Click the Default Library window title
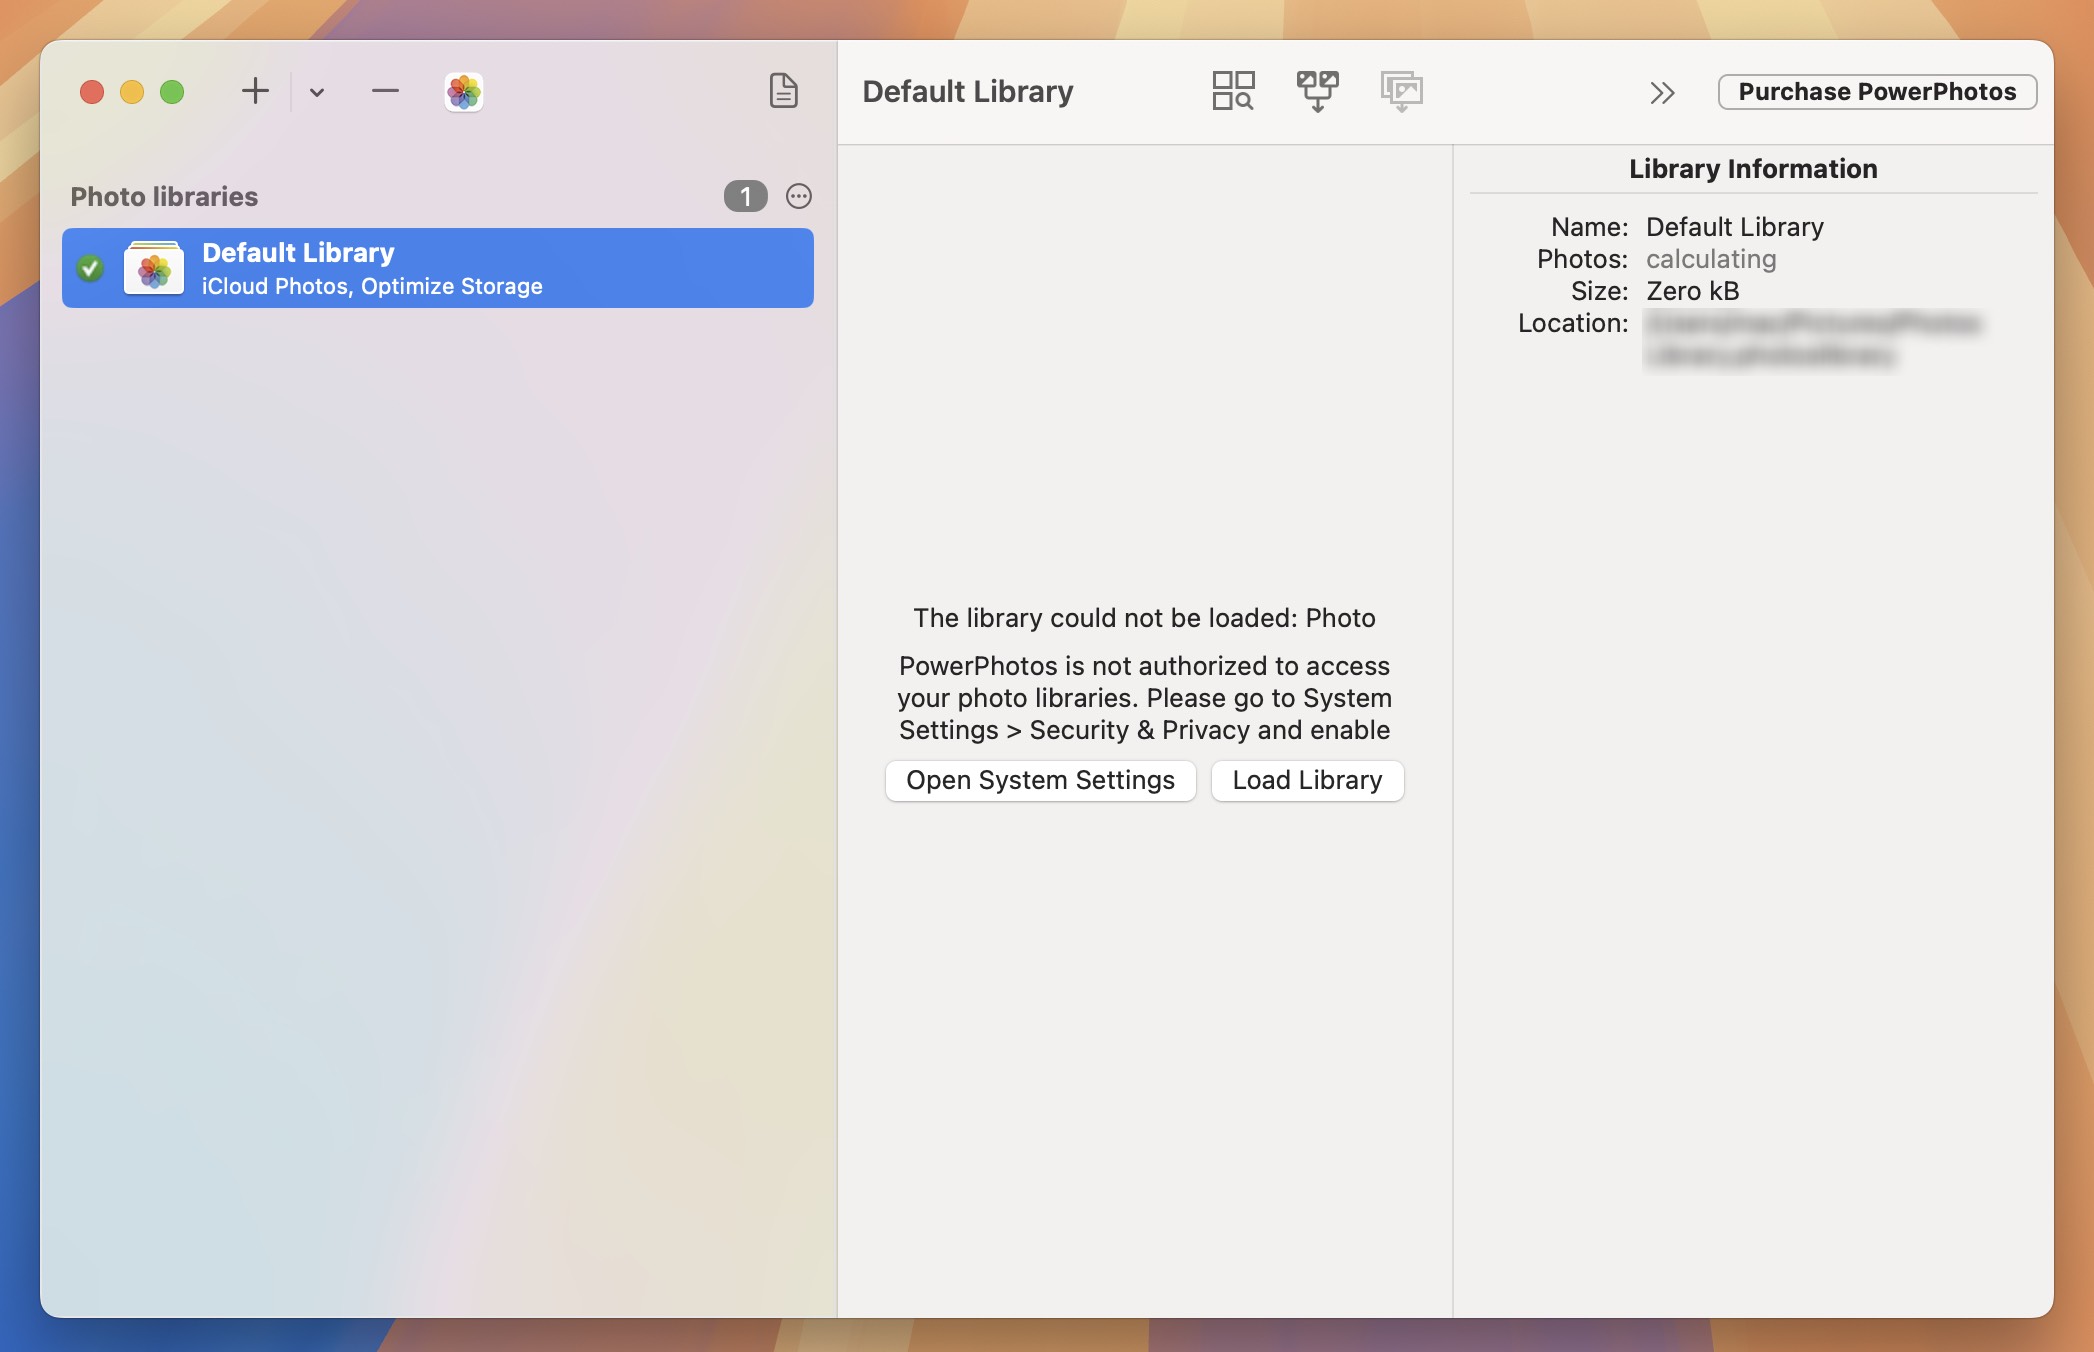 coord(967,91)
